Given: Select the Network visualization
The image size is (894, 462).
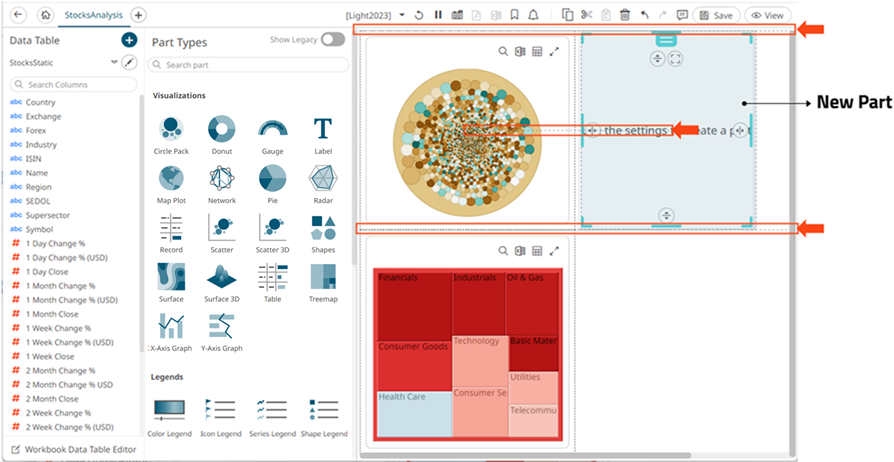Looking at the screenshot, I should point(222,184).
